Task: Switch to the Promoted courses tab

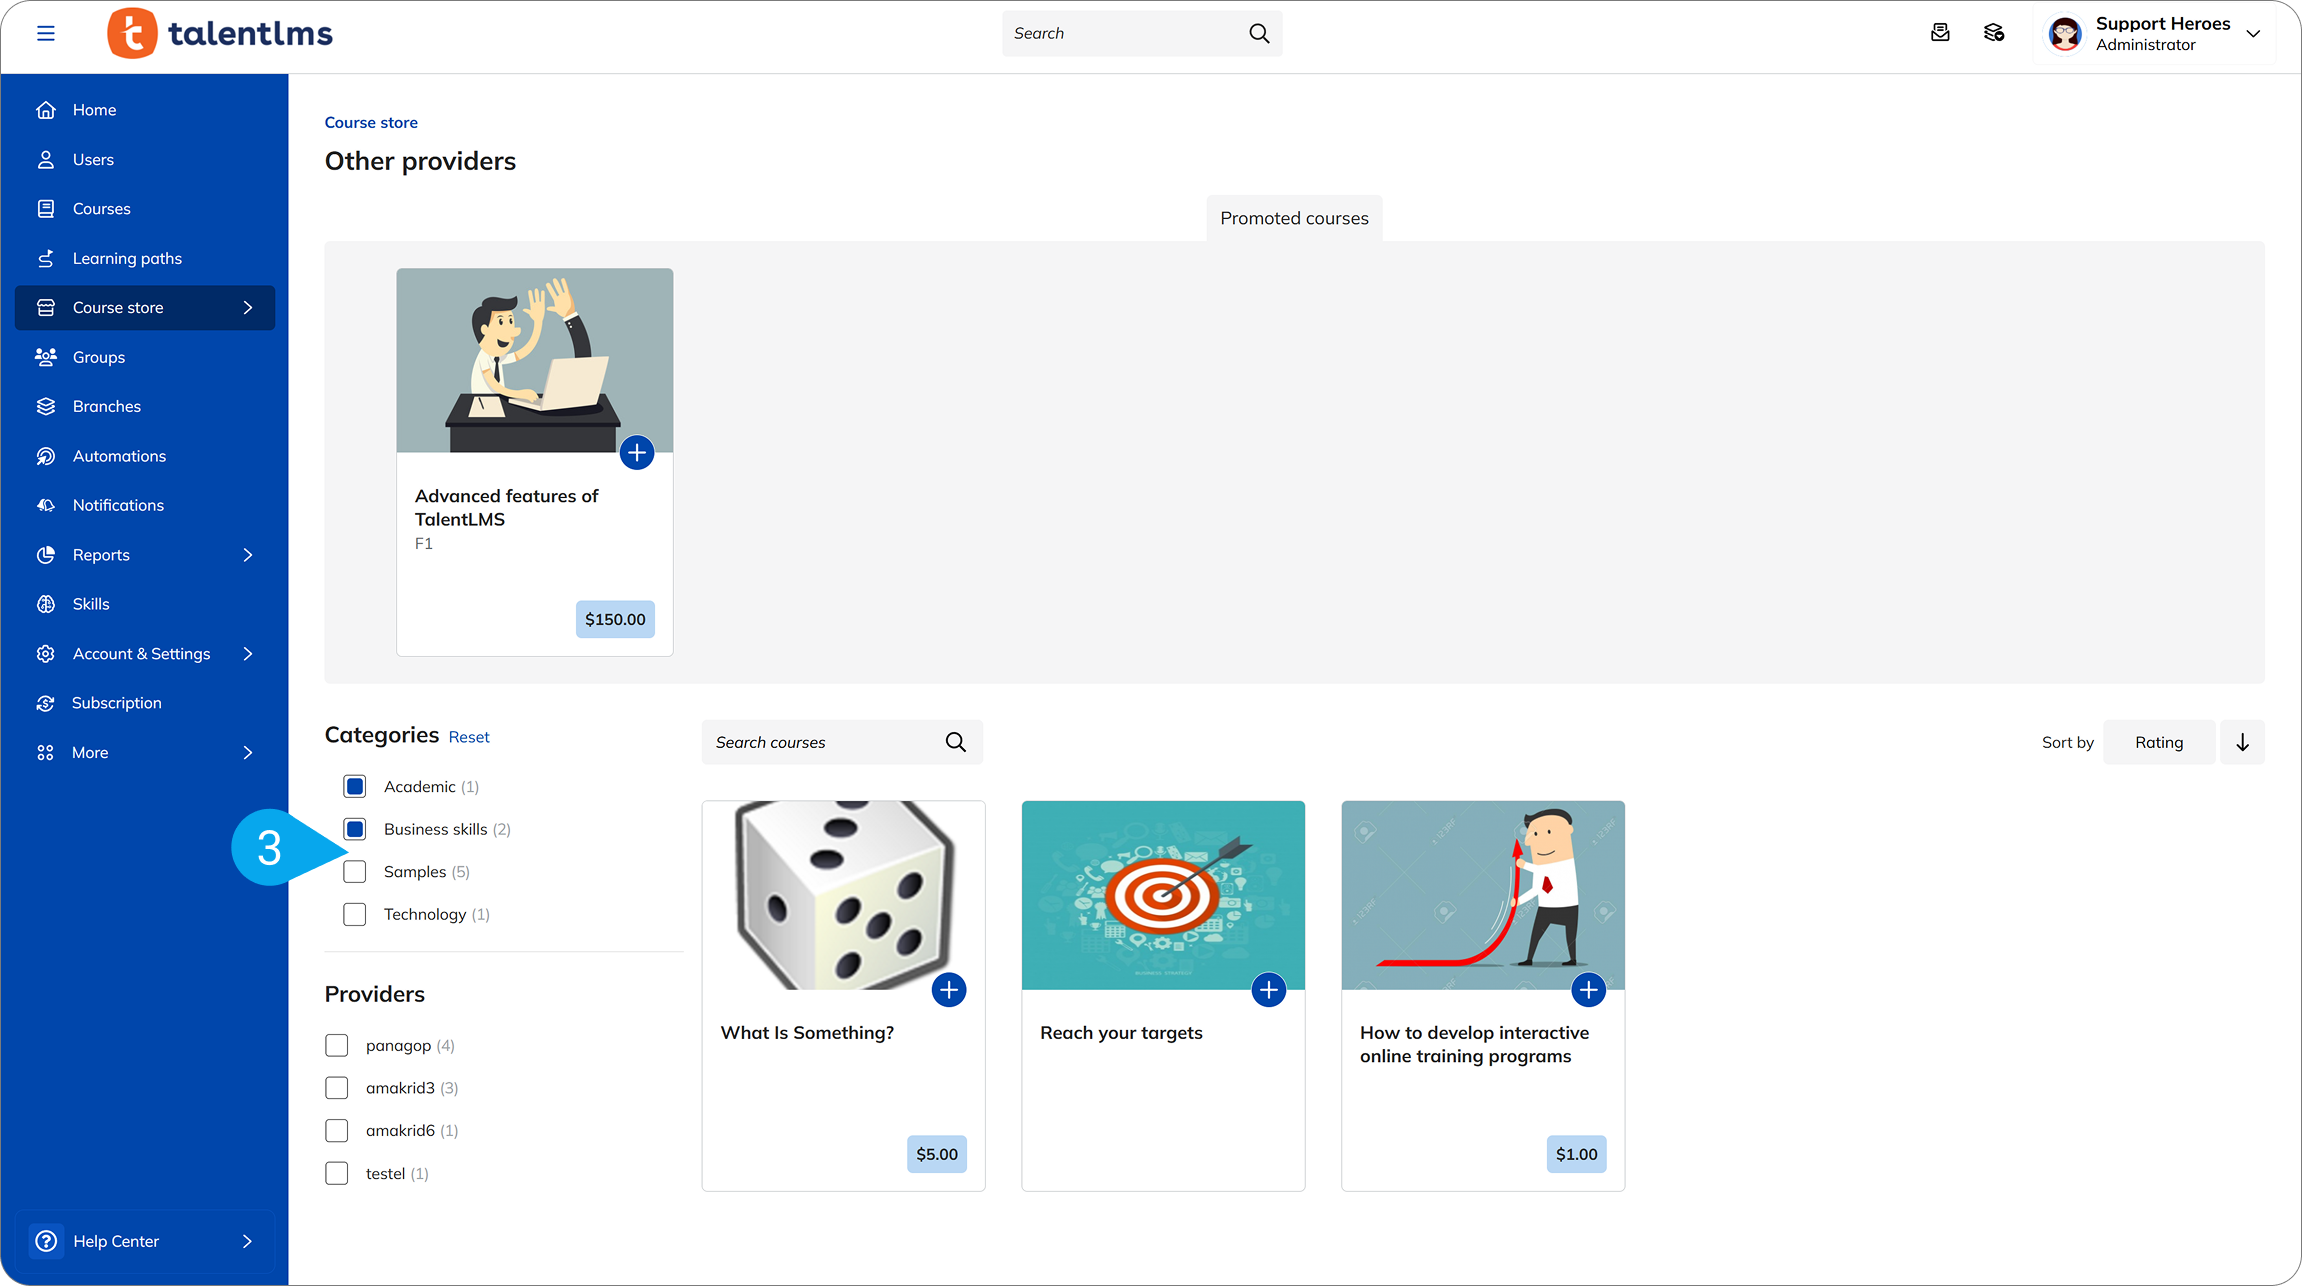Action: 1294,217
